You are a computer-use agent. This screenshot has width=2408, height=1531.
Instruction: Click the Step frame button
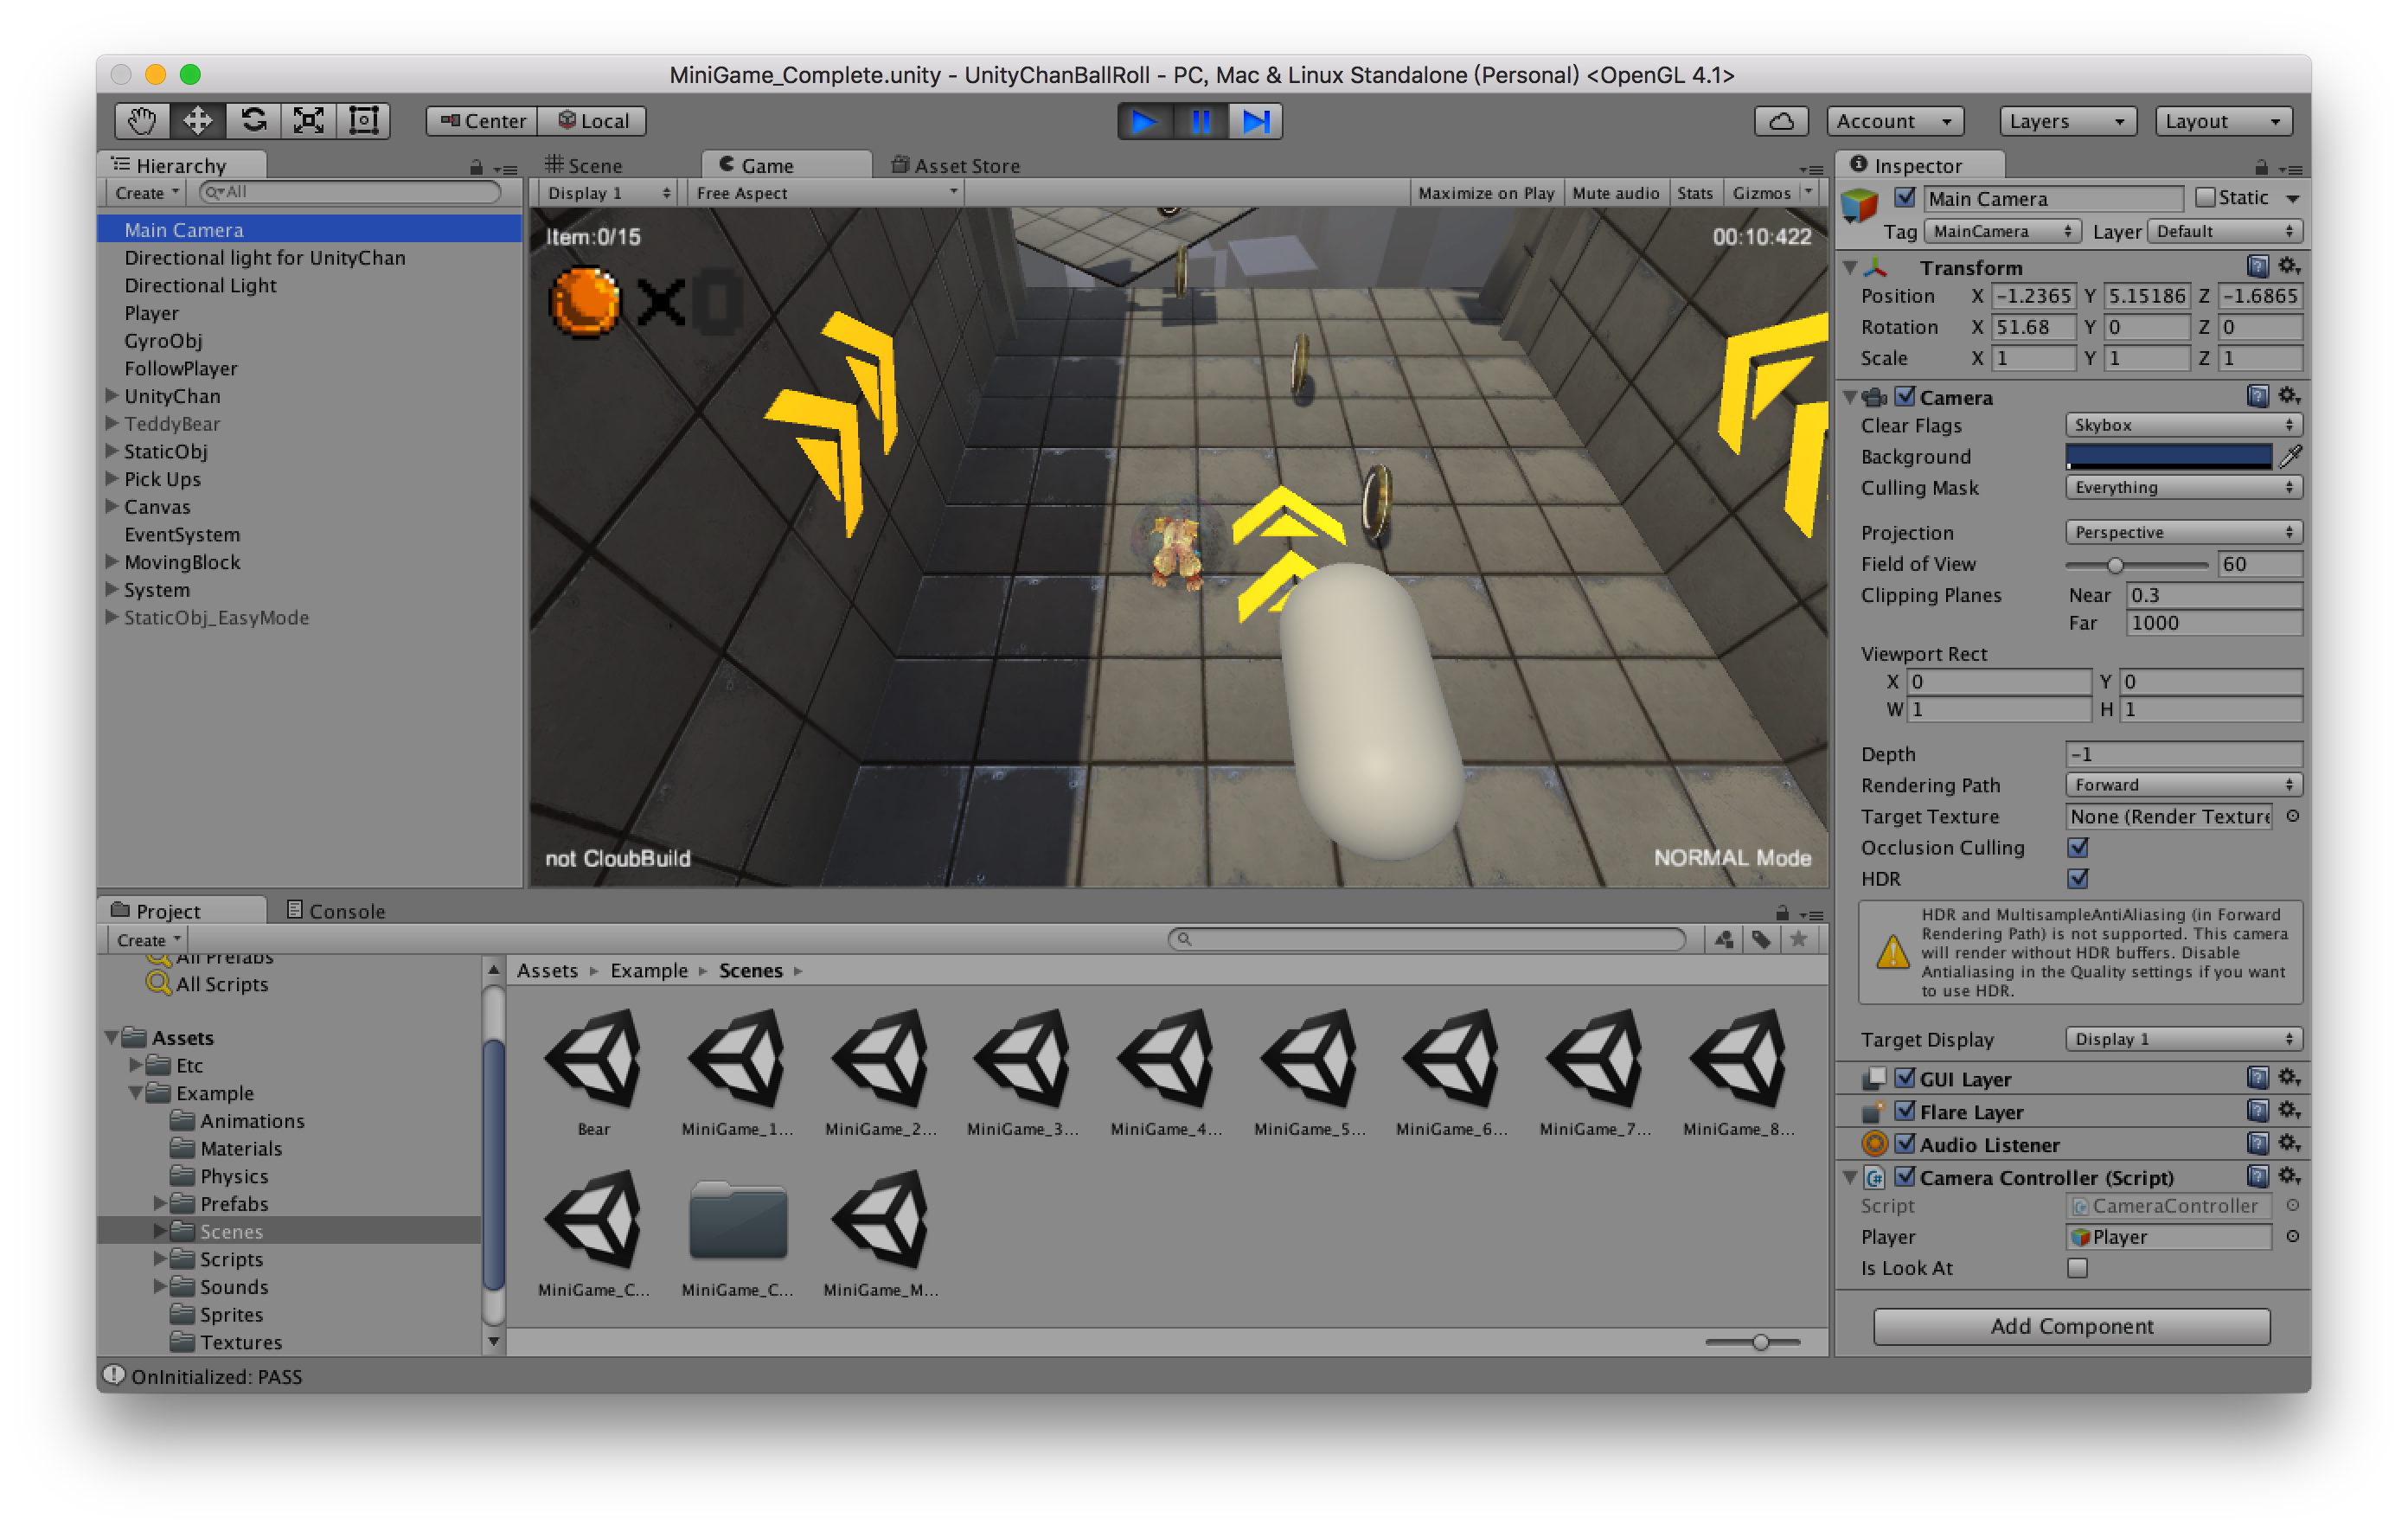1255,121
